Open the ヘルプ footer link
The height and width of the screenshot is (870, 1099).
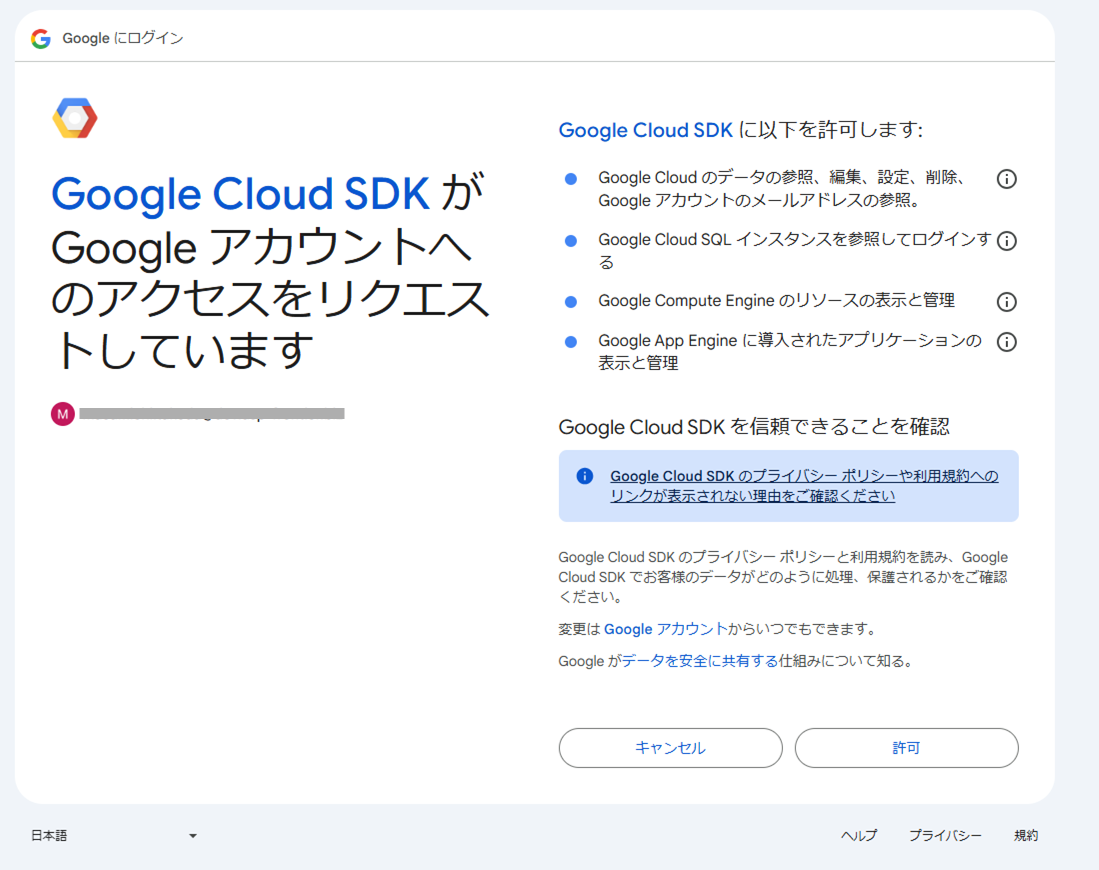(859, 835)
